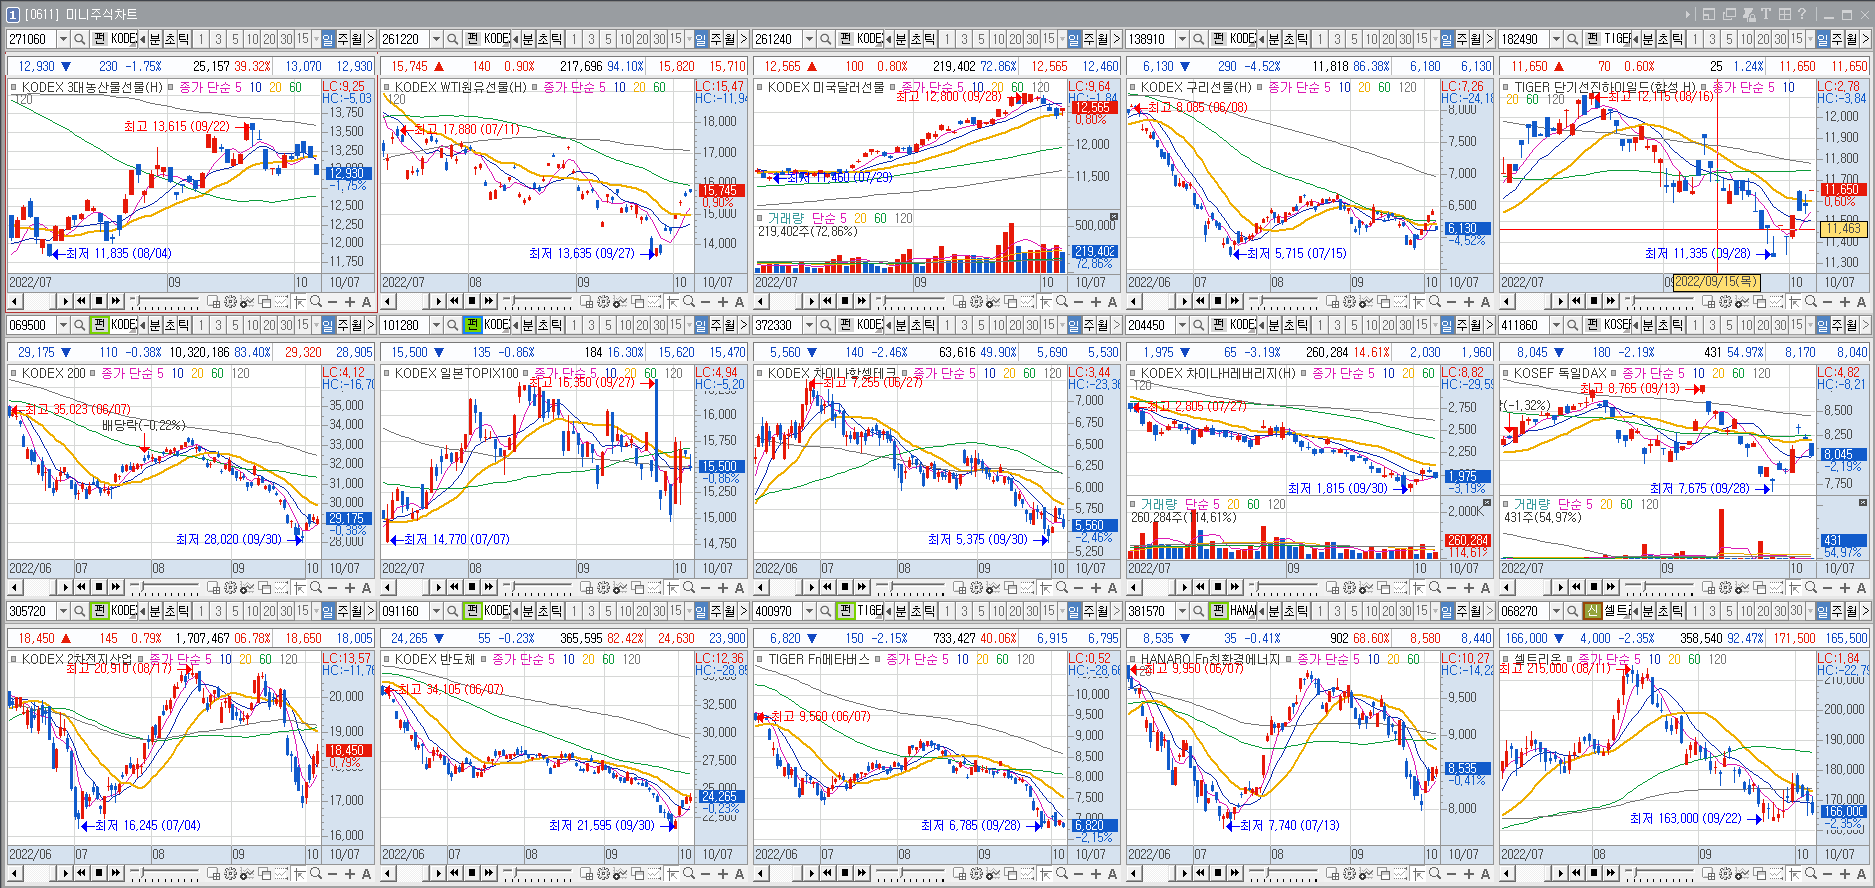Image resolution: width=1875 pixels, height=888 pixels.
Task: Switch 261220 panel to 월 monthly chart
Action: coord(730,39)
